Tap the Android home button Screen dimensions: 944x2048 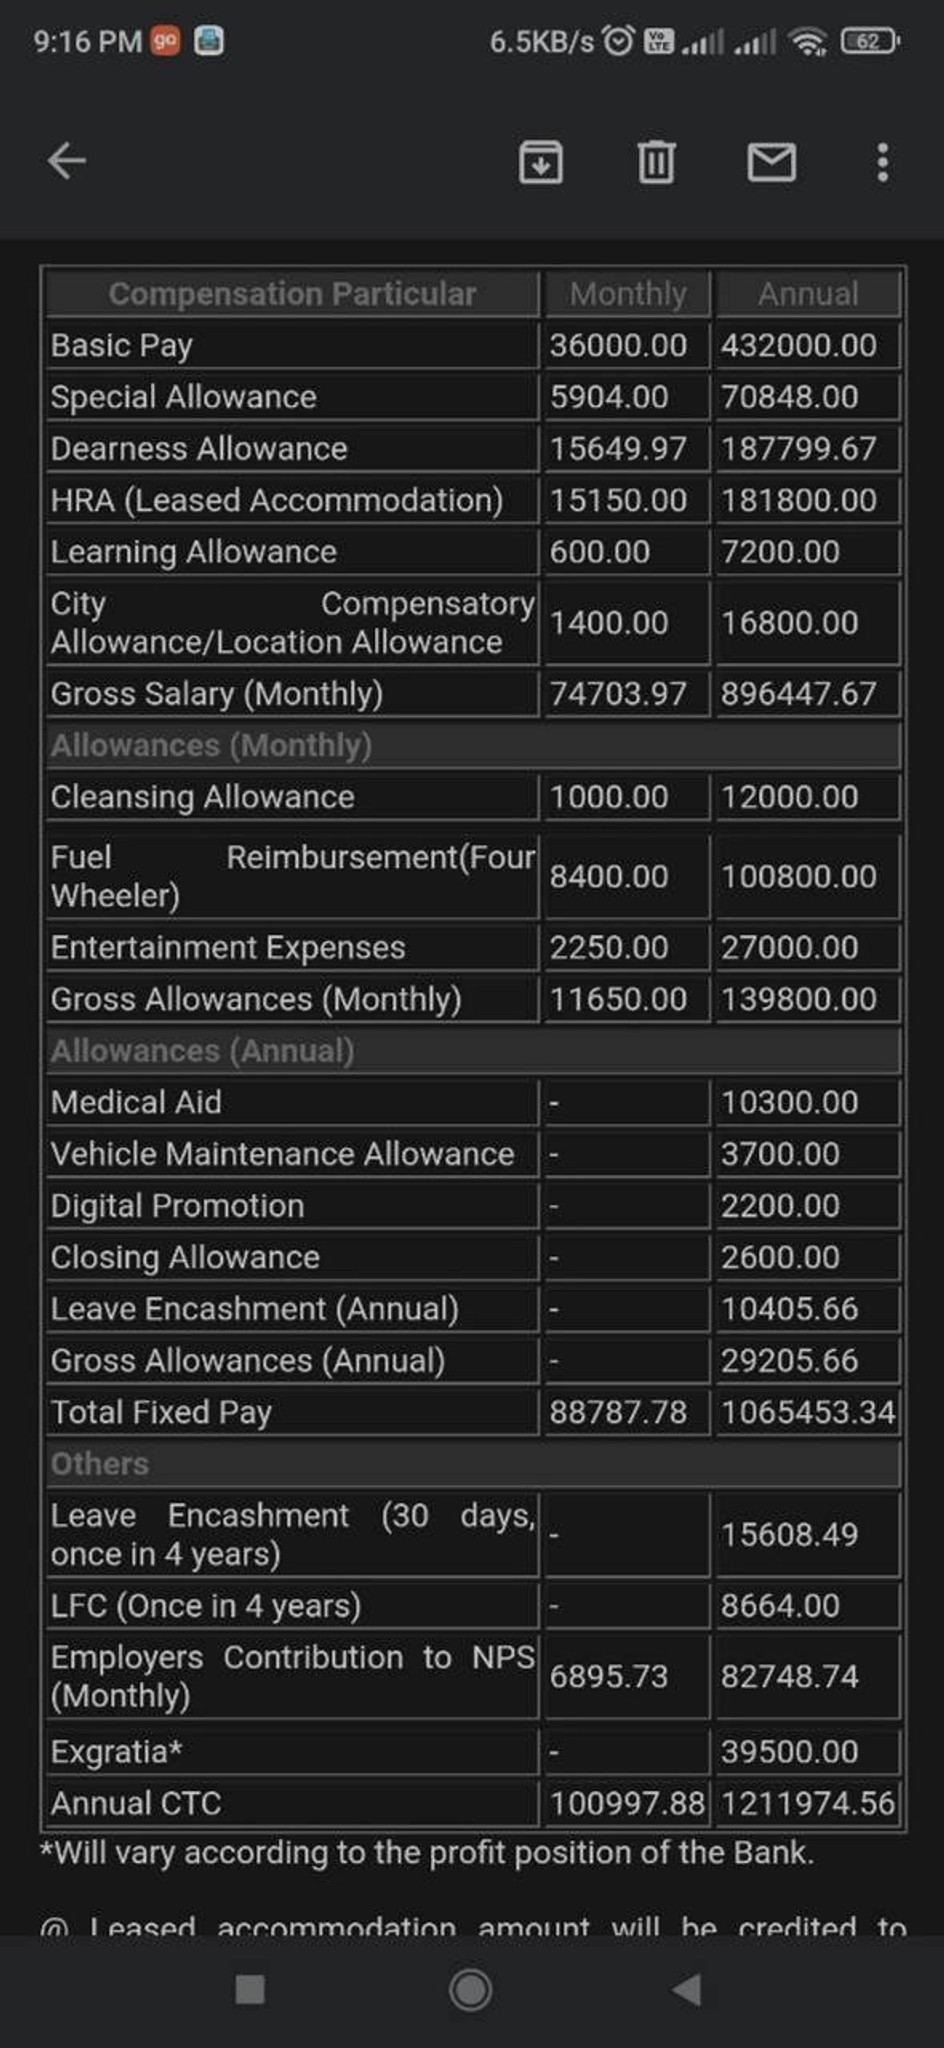point(470,1990)
